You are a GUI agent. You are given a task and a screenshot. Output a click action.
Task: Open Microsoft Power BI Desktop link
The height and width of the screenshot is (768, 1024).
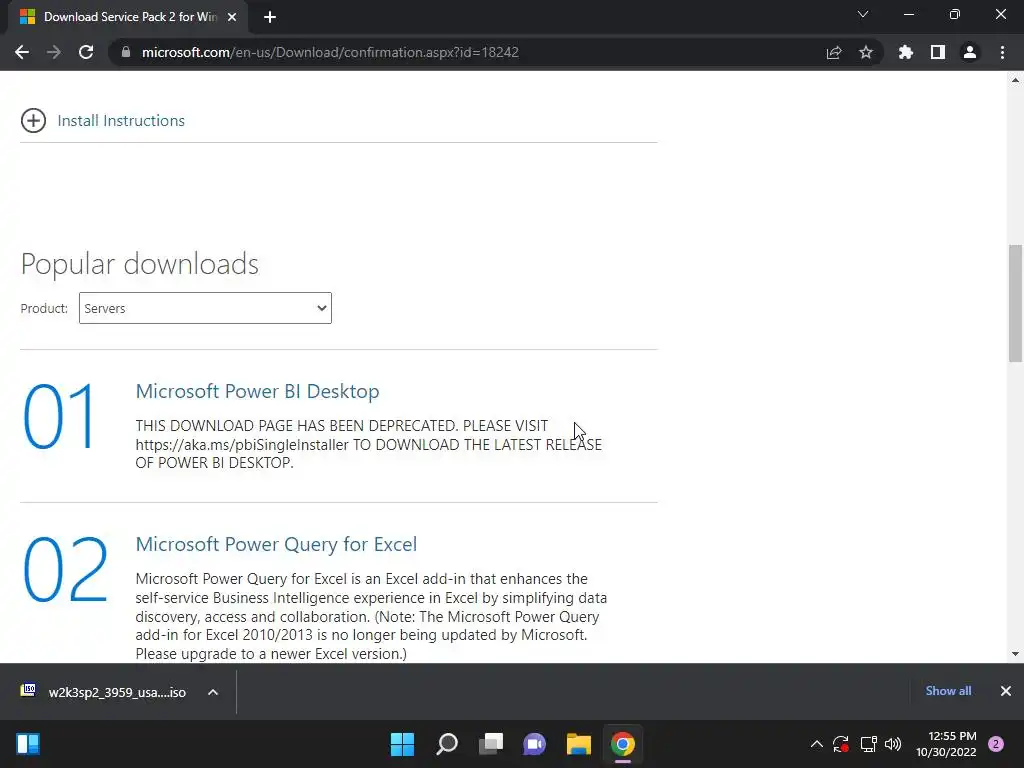(x=257, y=391)
